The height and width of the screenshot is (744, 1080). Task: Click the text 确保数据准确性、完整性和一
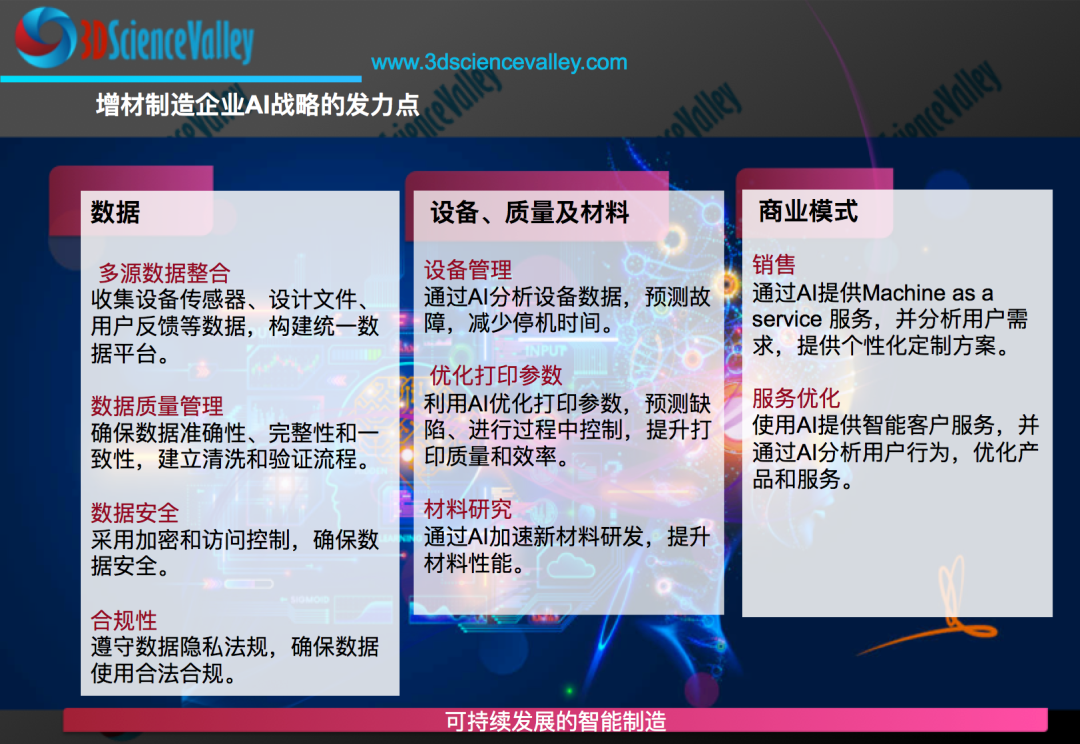point(235,432)
